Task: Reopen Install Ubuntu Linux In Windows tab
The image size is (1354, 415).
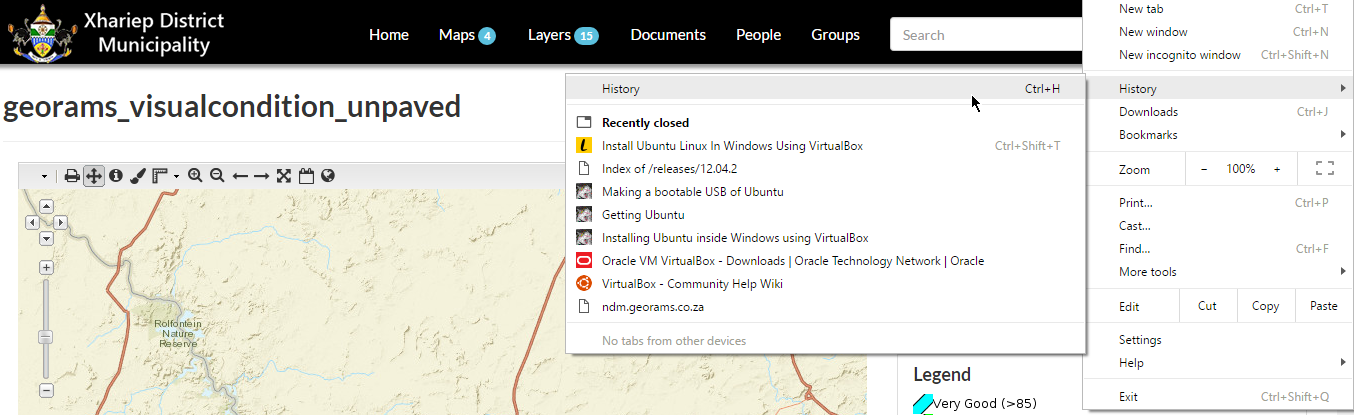Action: [825, 146]
